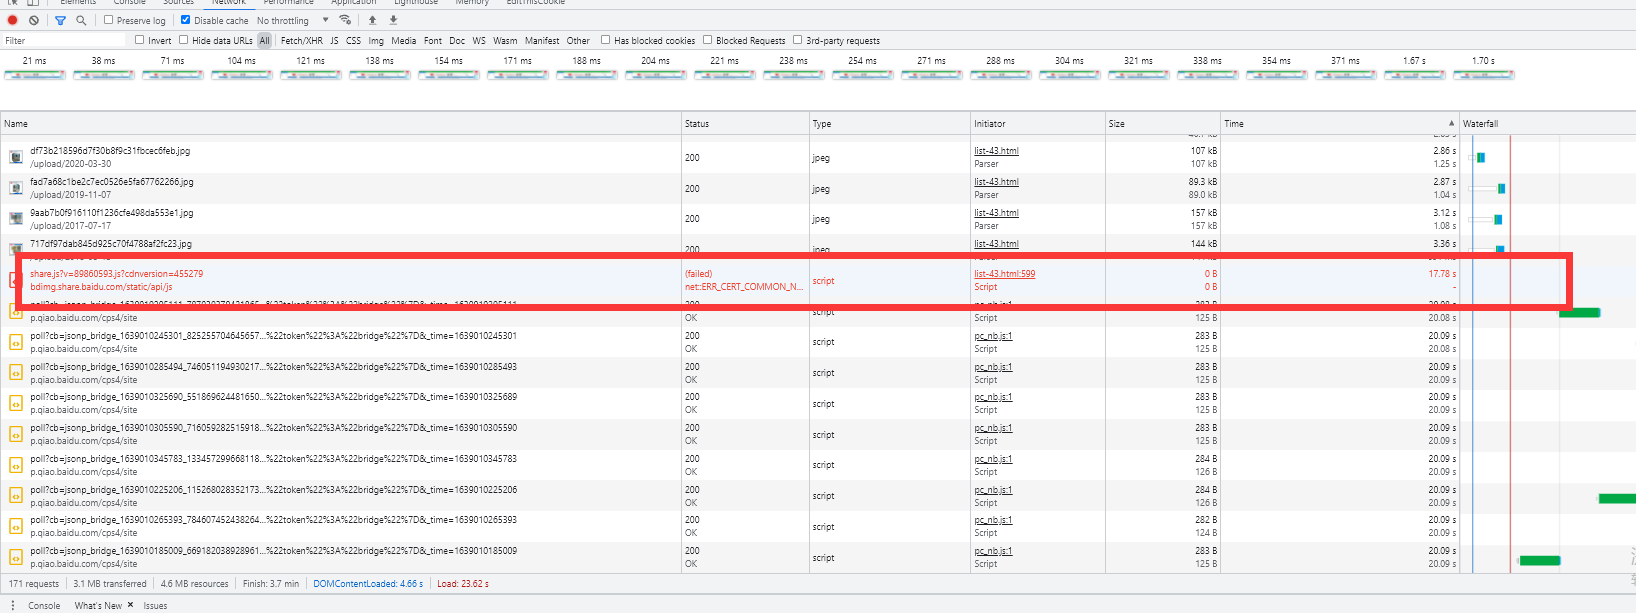The image size is (1636, 613).
Task: Switch to Issues drawer tab
Action: pyautogui.click(x=155, y=605)
